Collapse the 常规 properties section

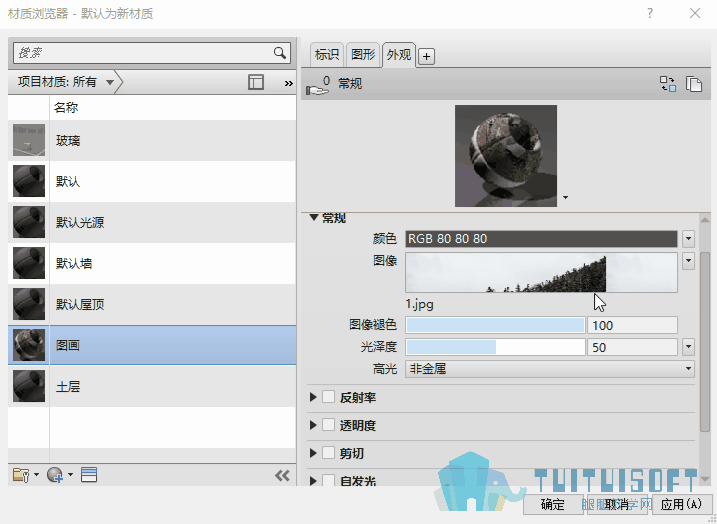314,218
